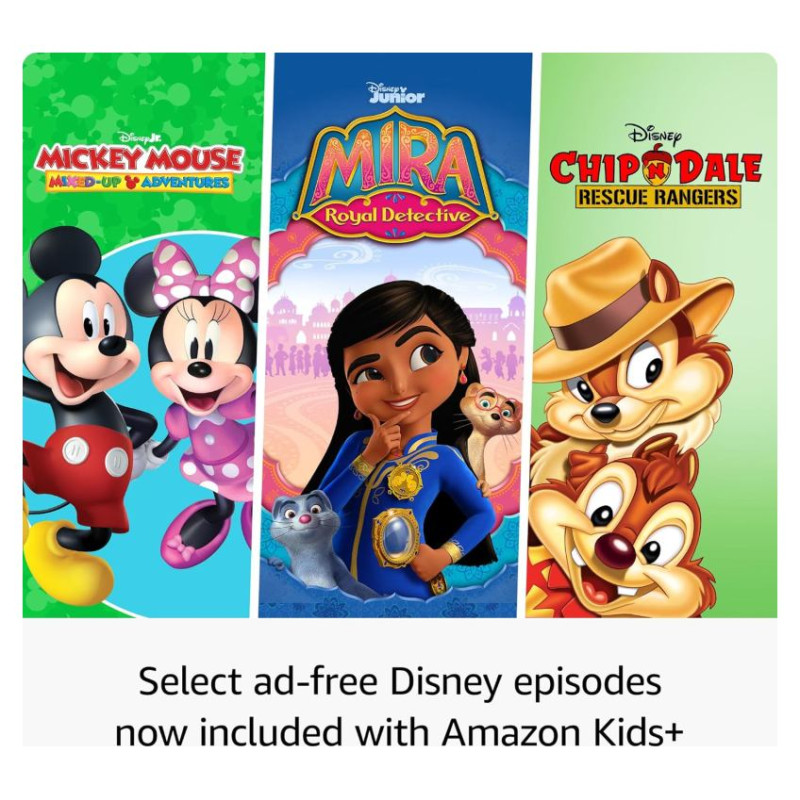Viewport: 800px width, 800px height.
Task: Click the Disney Junior logo above Mira
Action: click(x=396, y=93)
